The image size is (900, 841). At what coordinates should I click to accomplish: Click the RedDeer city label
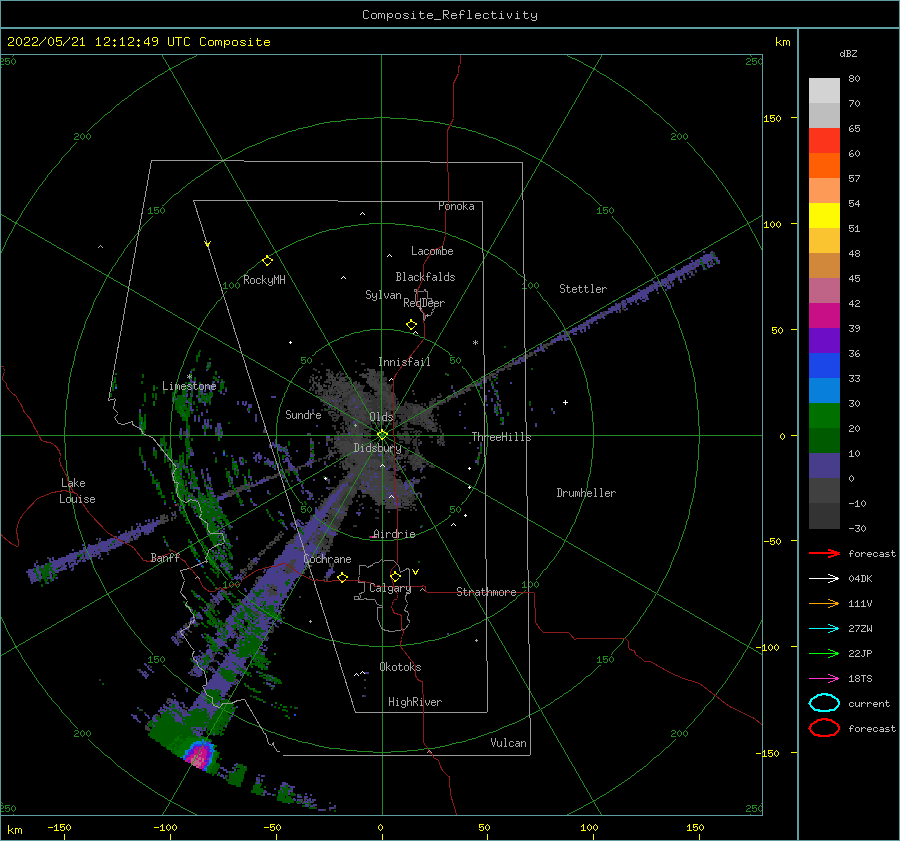coord(424,303)
